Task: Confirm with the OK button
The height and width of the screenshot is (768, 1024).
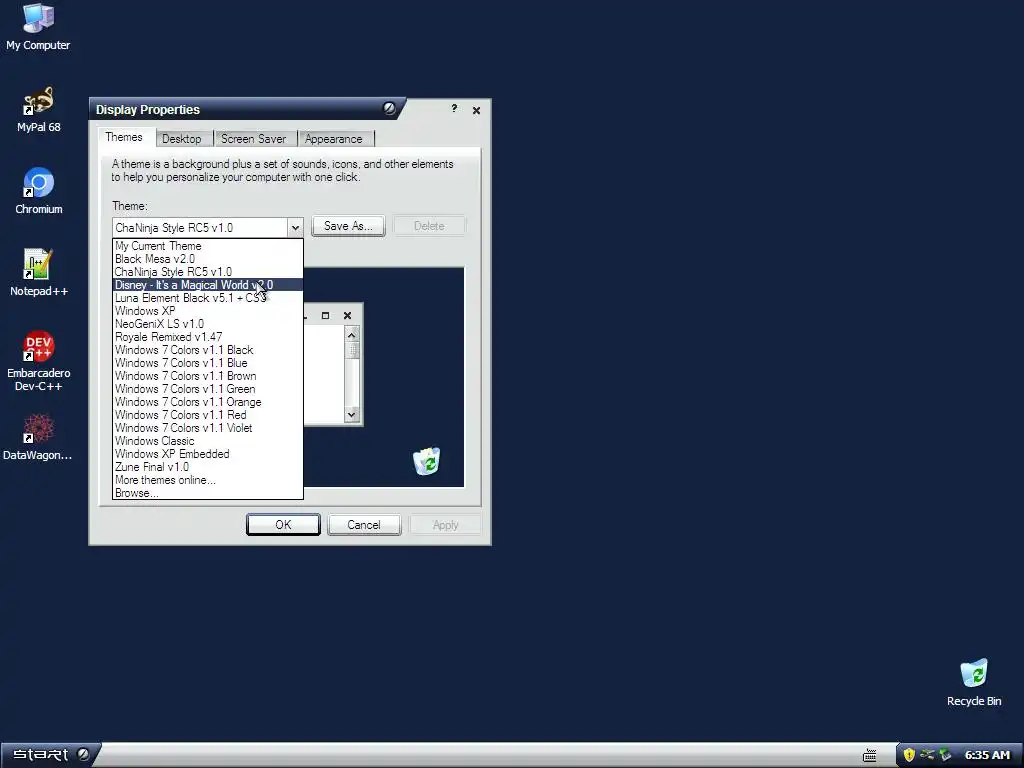Action: (x=283, y=524)
